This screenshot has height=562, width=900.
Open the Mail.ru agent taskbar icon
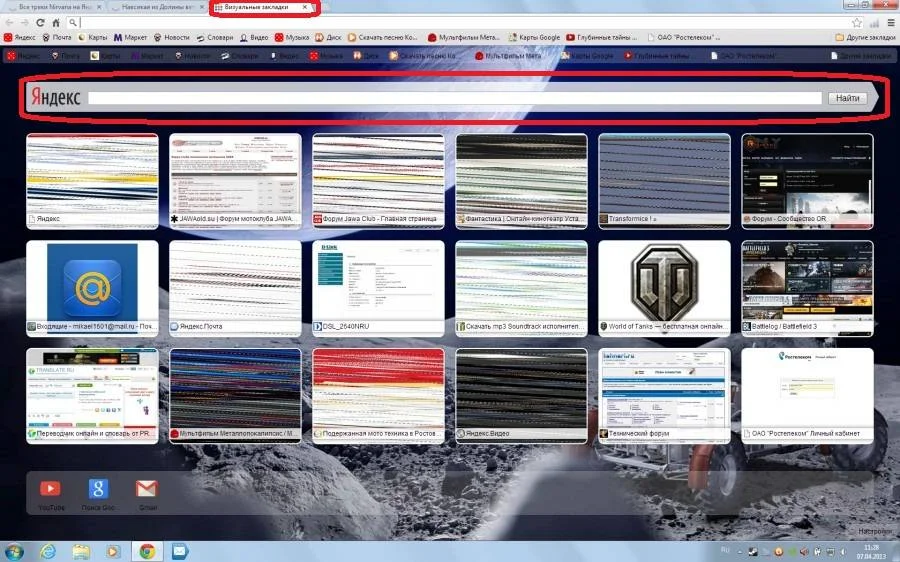click(x=180, y=552)
